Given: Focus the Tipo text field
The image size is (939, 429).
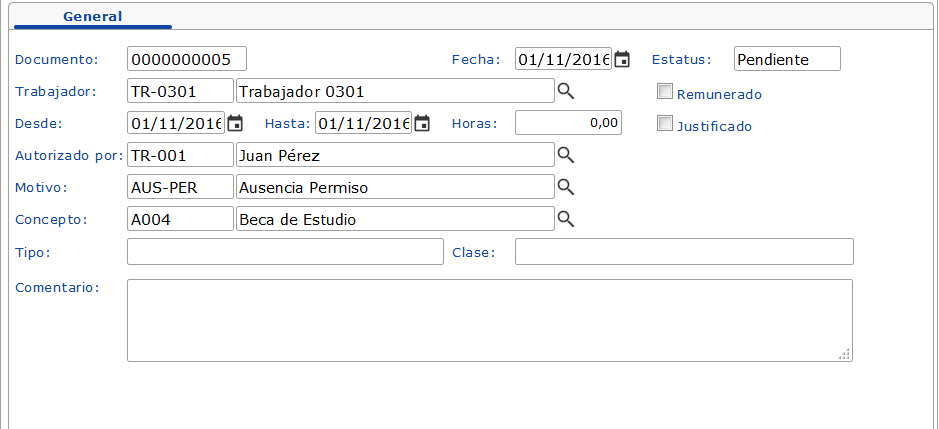Looking at the screenshot, I should click(x=285, y=251).
